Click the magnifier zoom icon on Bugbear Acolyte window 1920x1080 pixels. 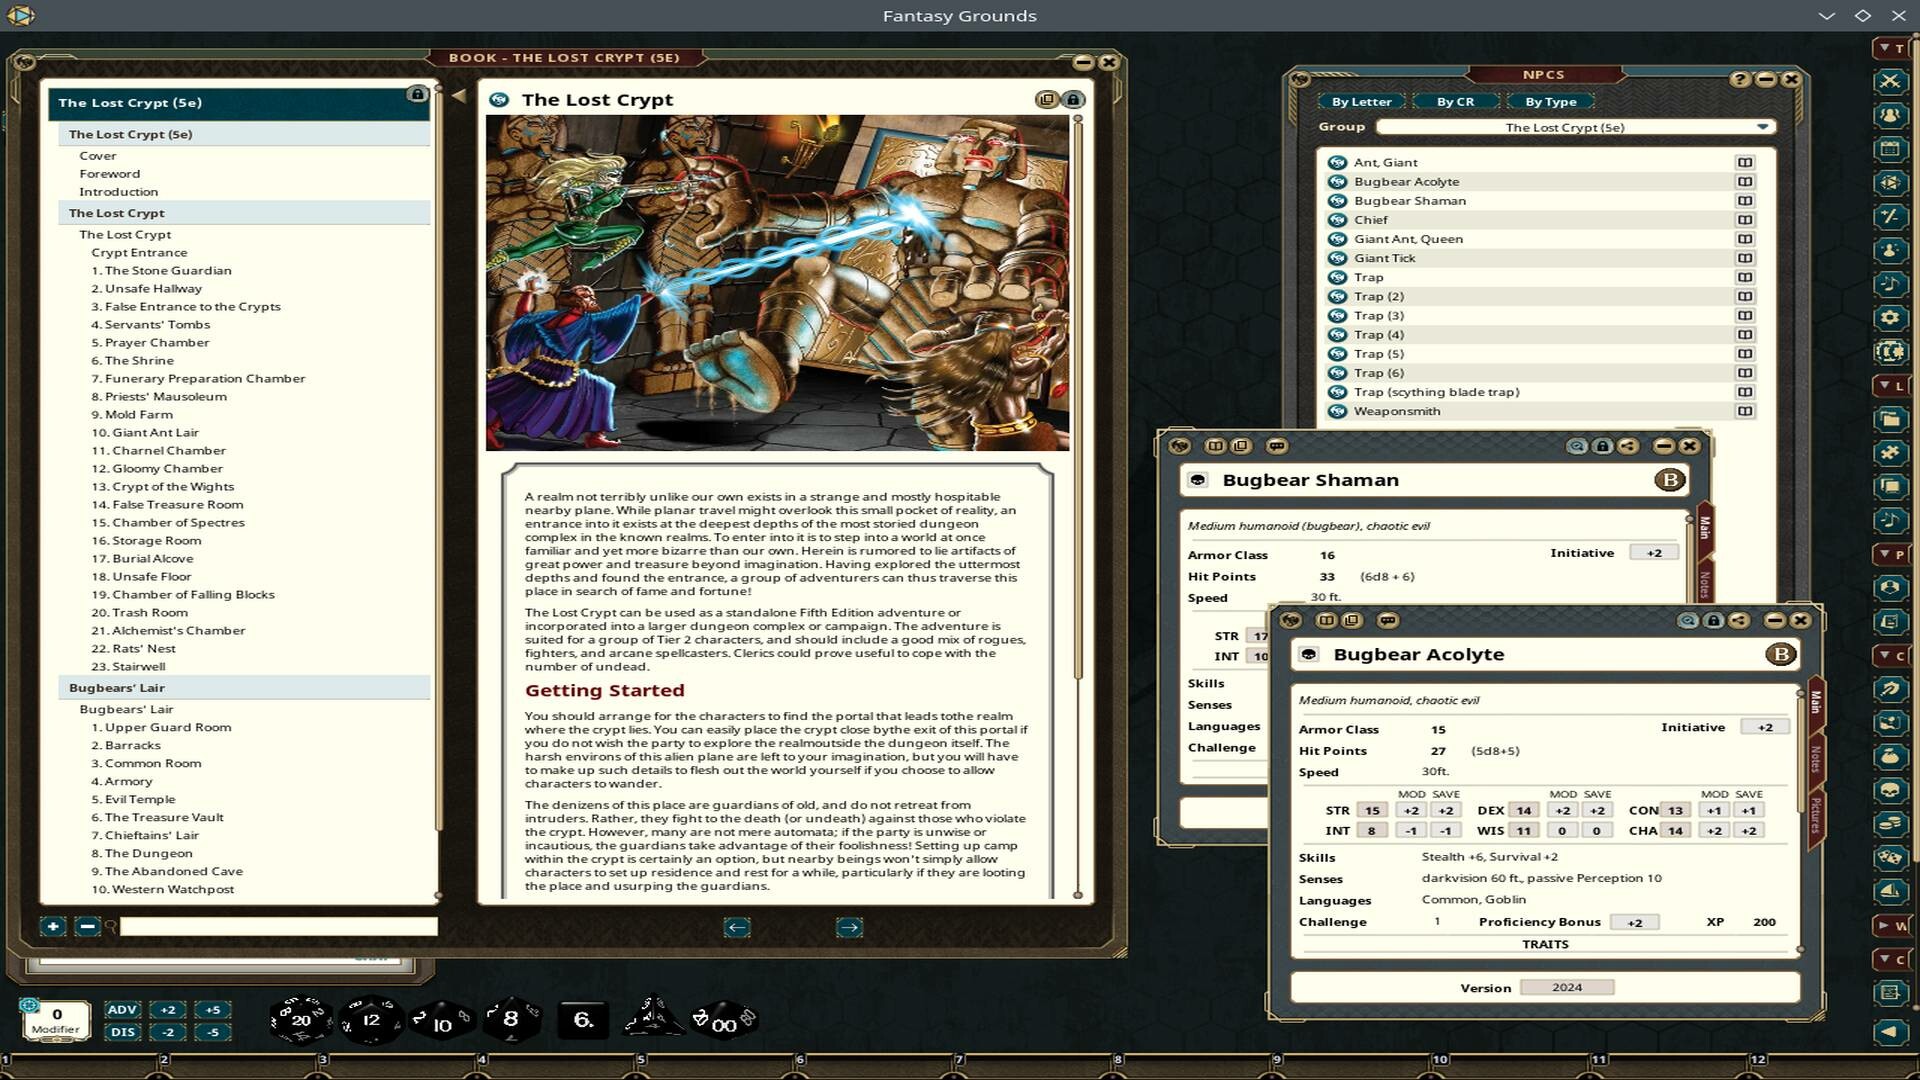(1687, 621)
